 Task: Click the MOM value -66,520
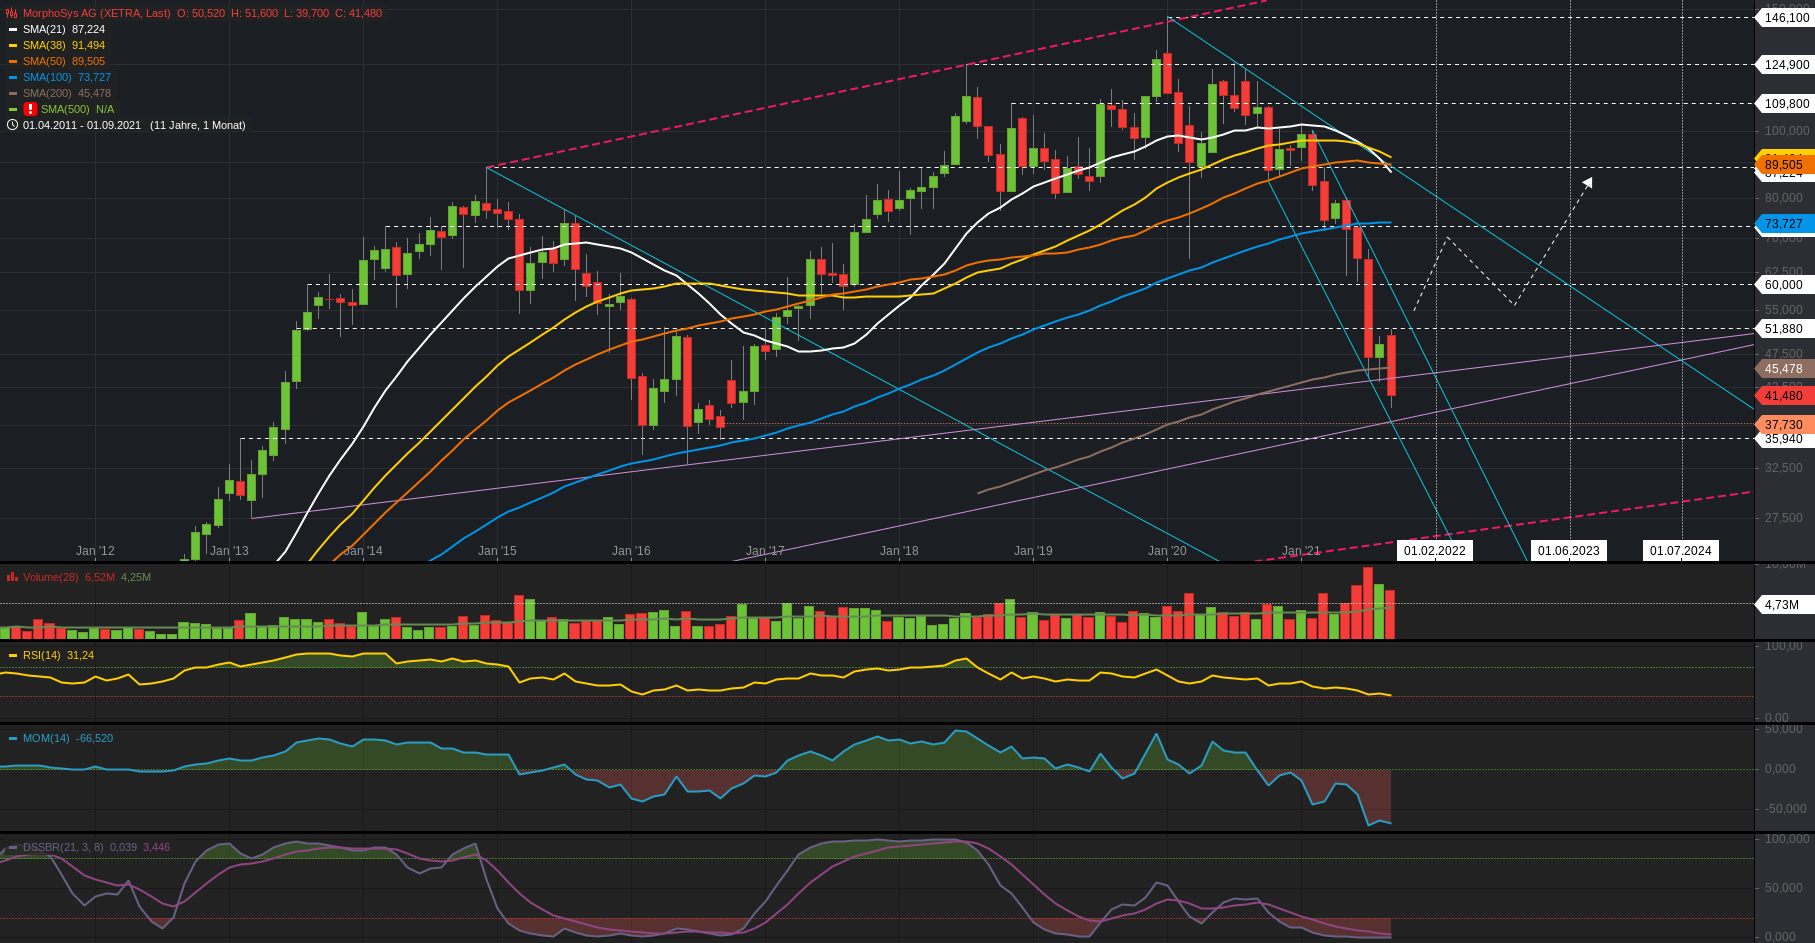pyautogui.click(x=94, y=738)
